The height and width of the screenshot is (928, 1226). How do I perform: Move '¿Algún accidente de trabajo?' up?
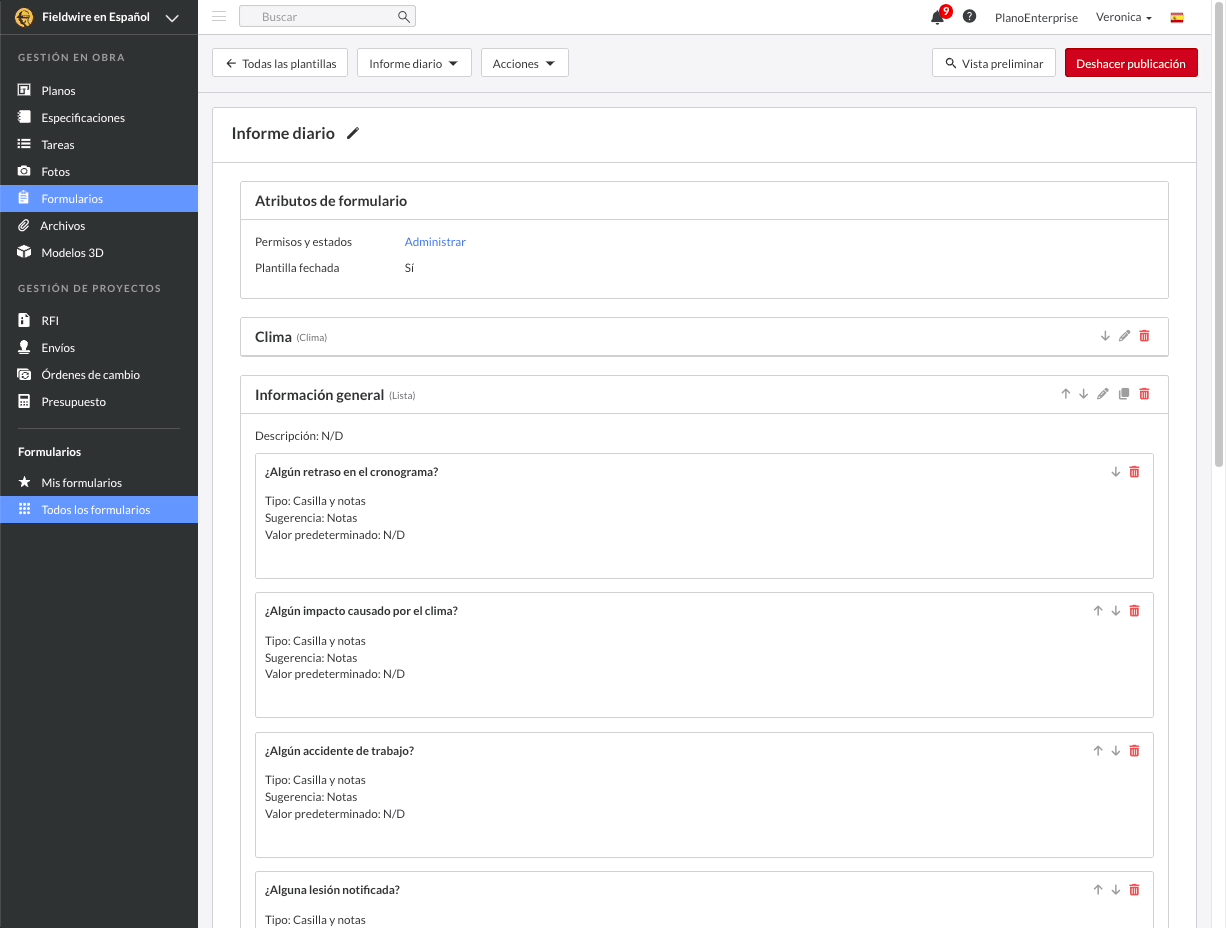click(1098, 751)
